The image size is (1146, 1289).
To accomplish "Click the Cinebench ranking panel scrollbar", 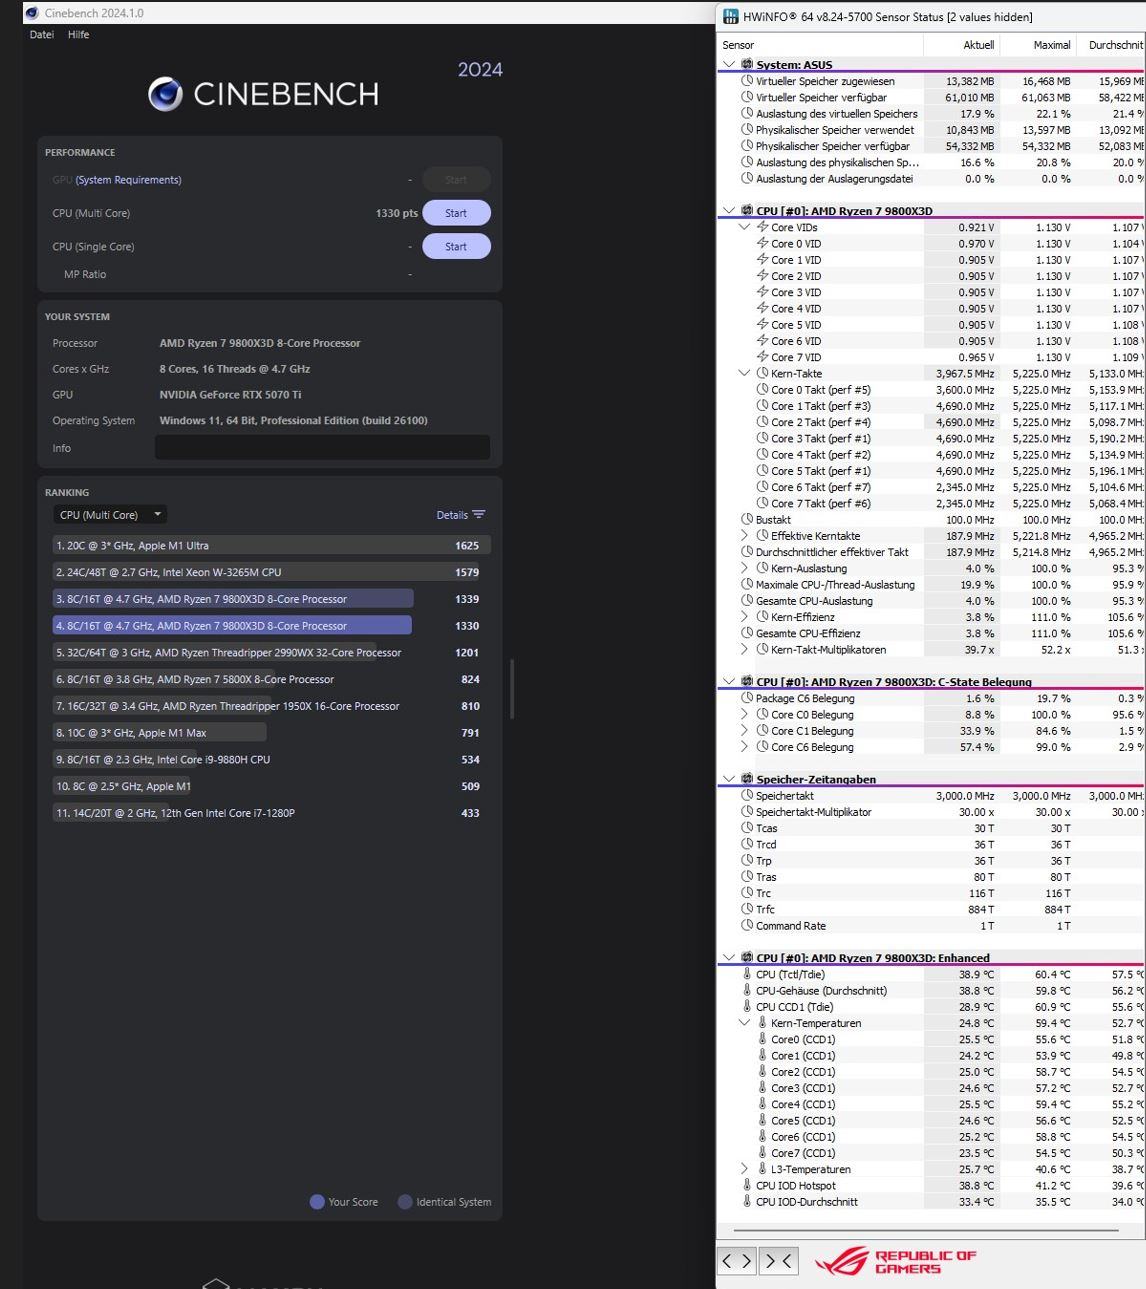I will (x=512, y=688).
